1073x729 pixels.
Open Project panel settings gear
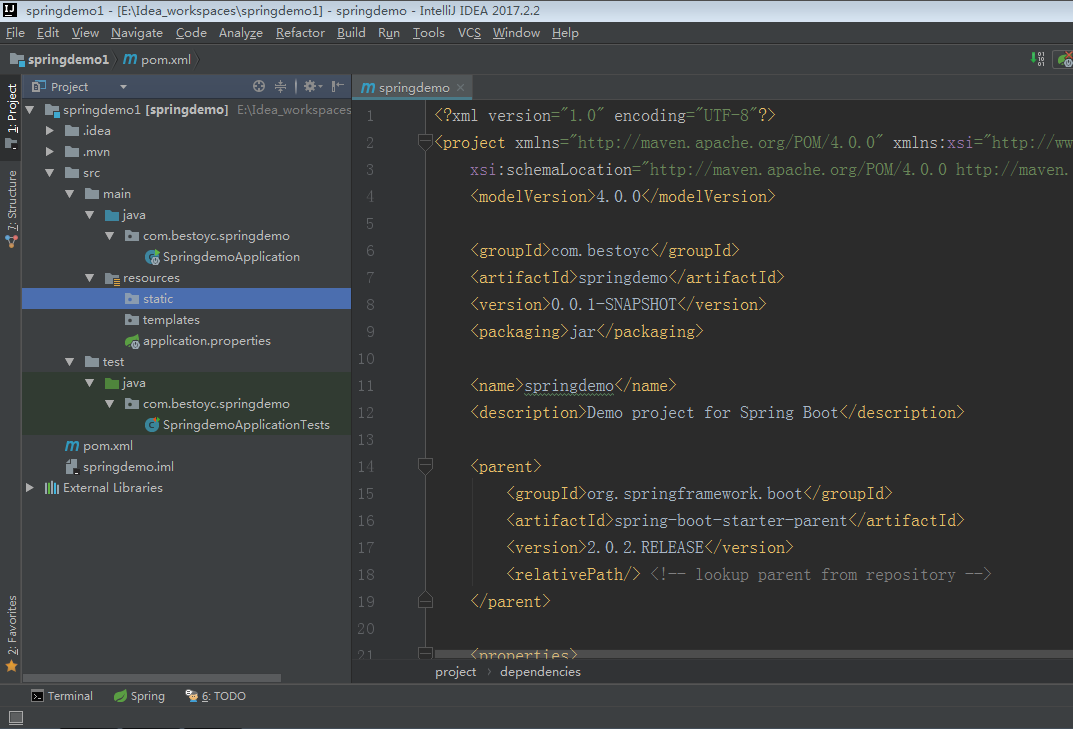(312, 86)
